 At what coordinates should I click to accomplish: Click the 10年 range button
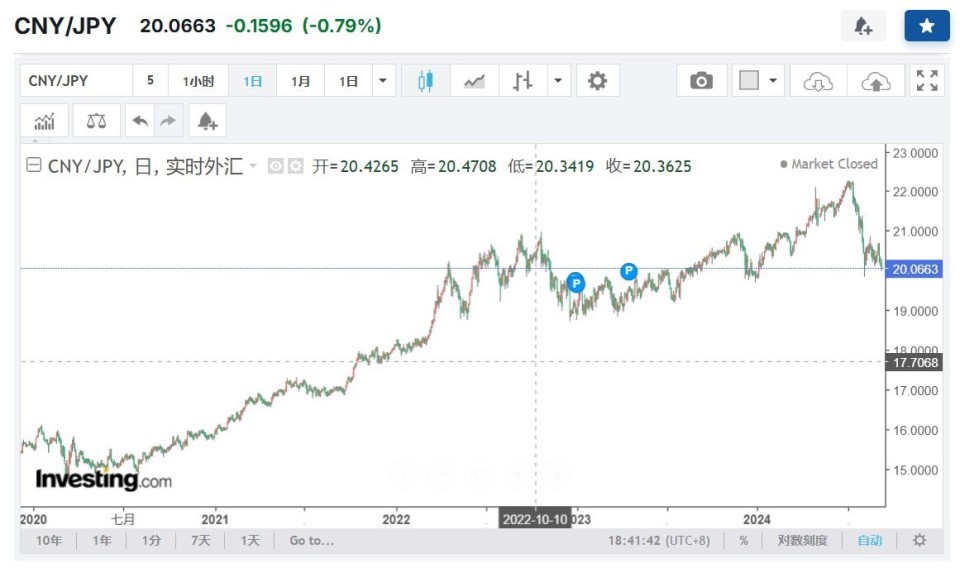coord(48,540)
